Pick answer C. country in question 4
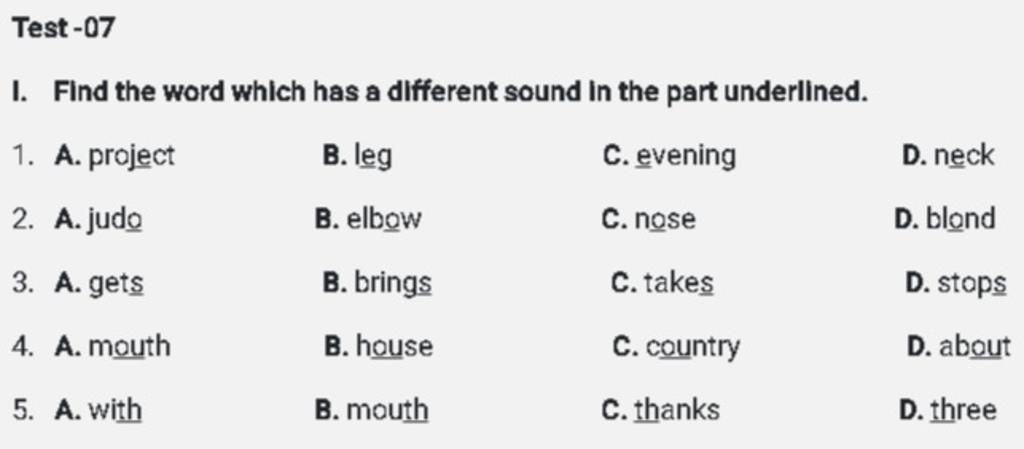The width and height of the screenshot is (1024, 449). click(677, 348)
